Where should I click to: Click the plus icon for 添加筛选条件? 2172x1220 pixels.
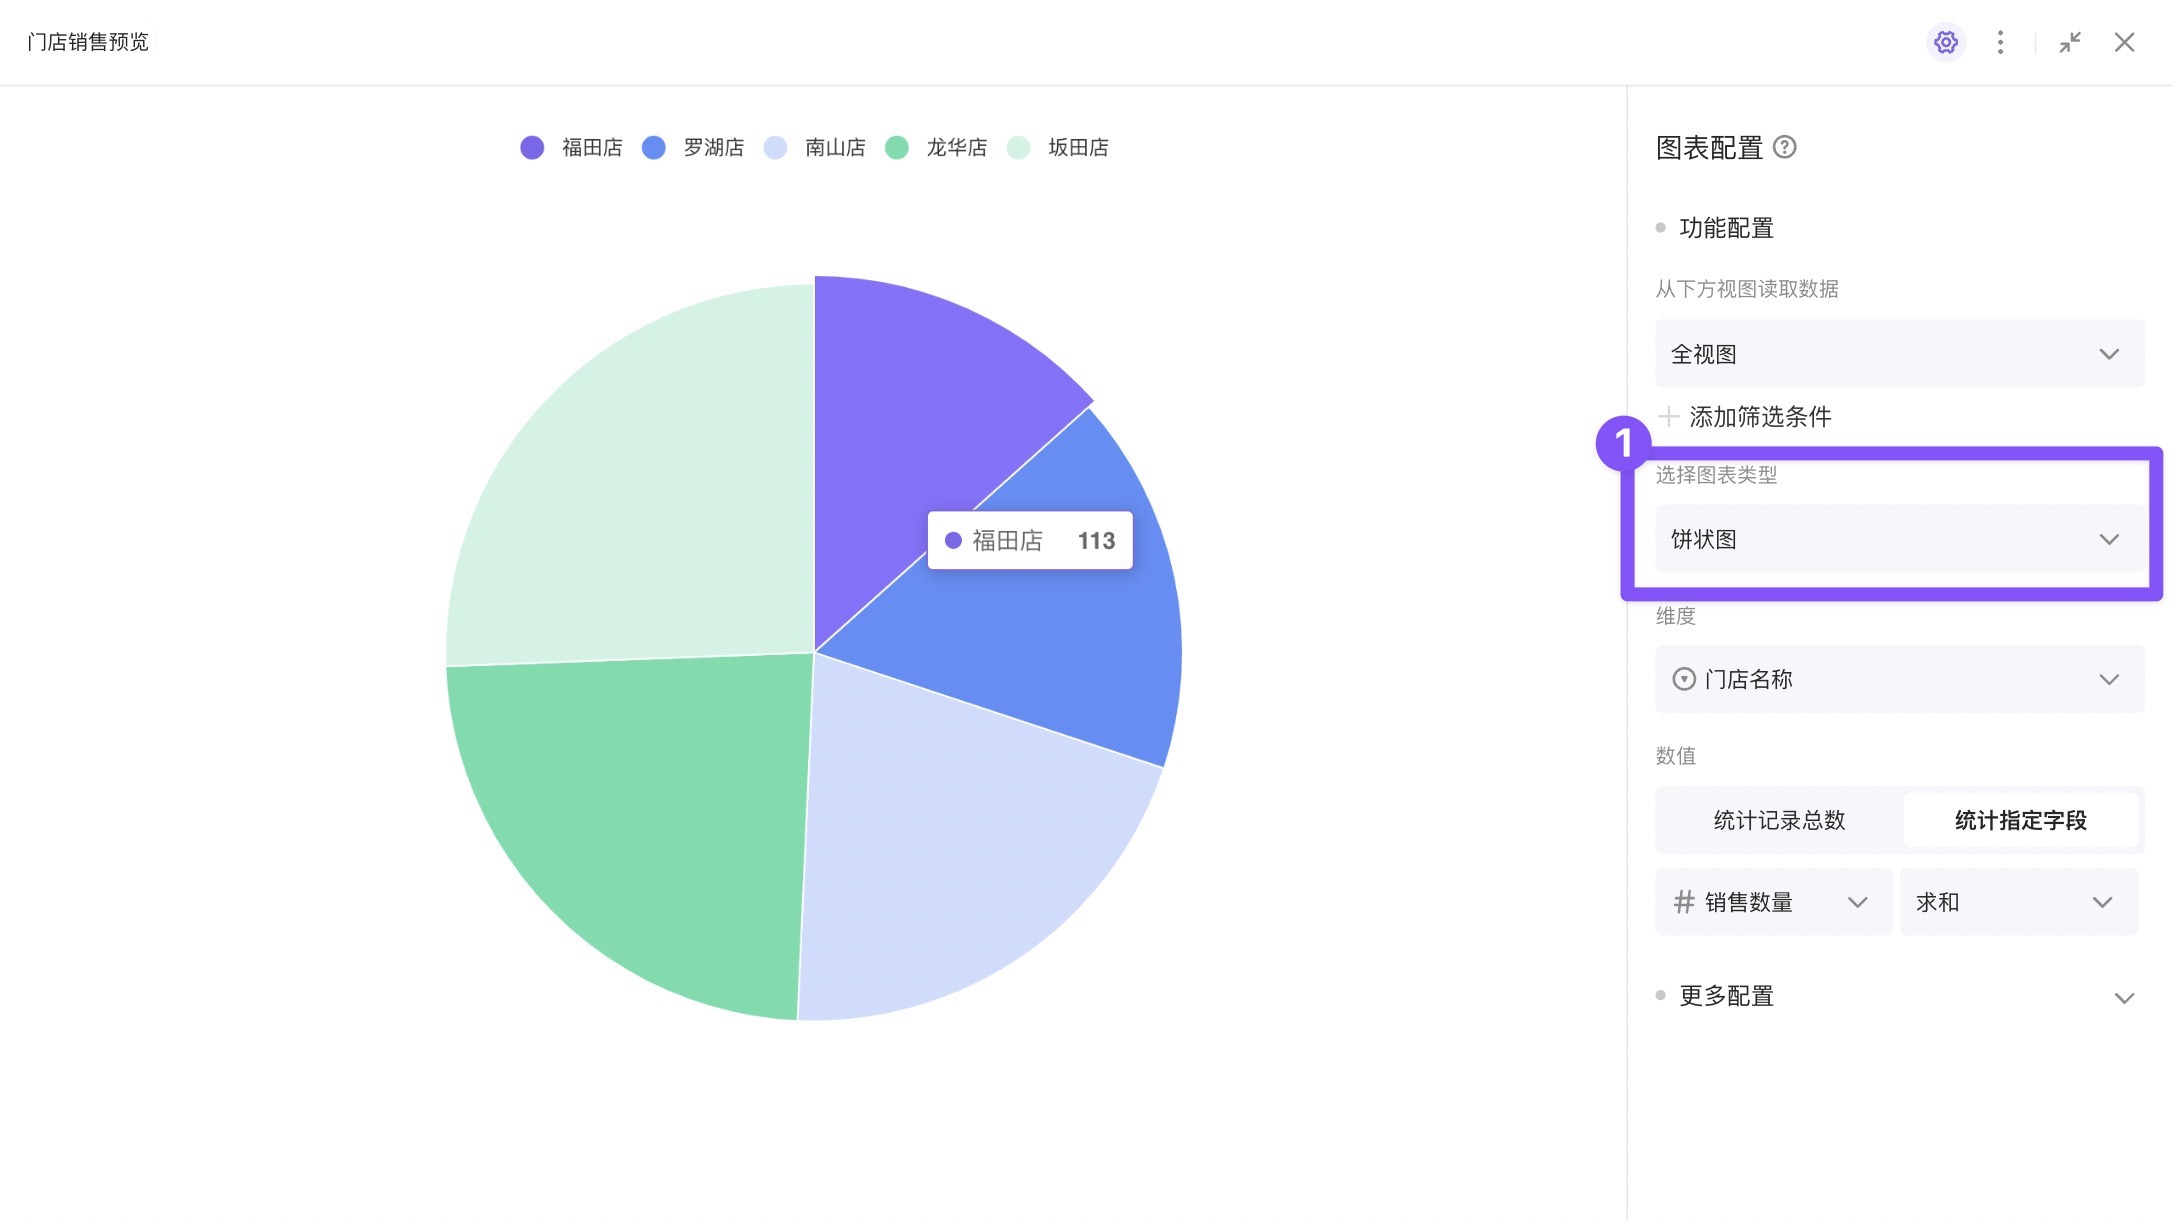pyautogui.click(x=1668, y=416)
